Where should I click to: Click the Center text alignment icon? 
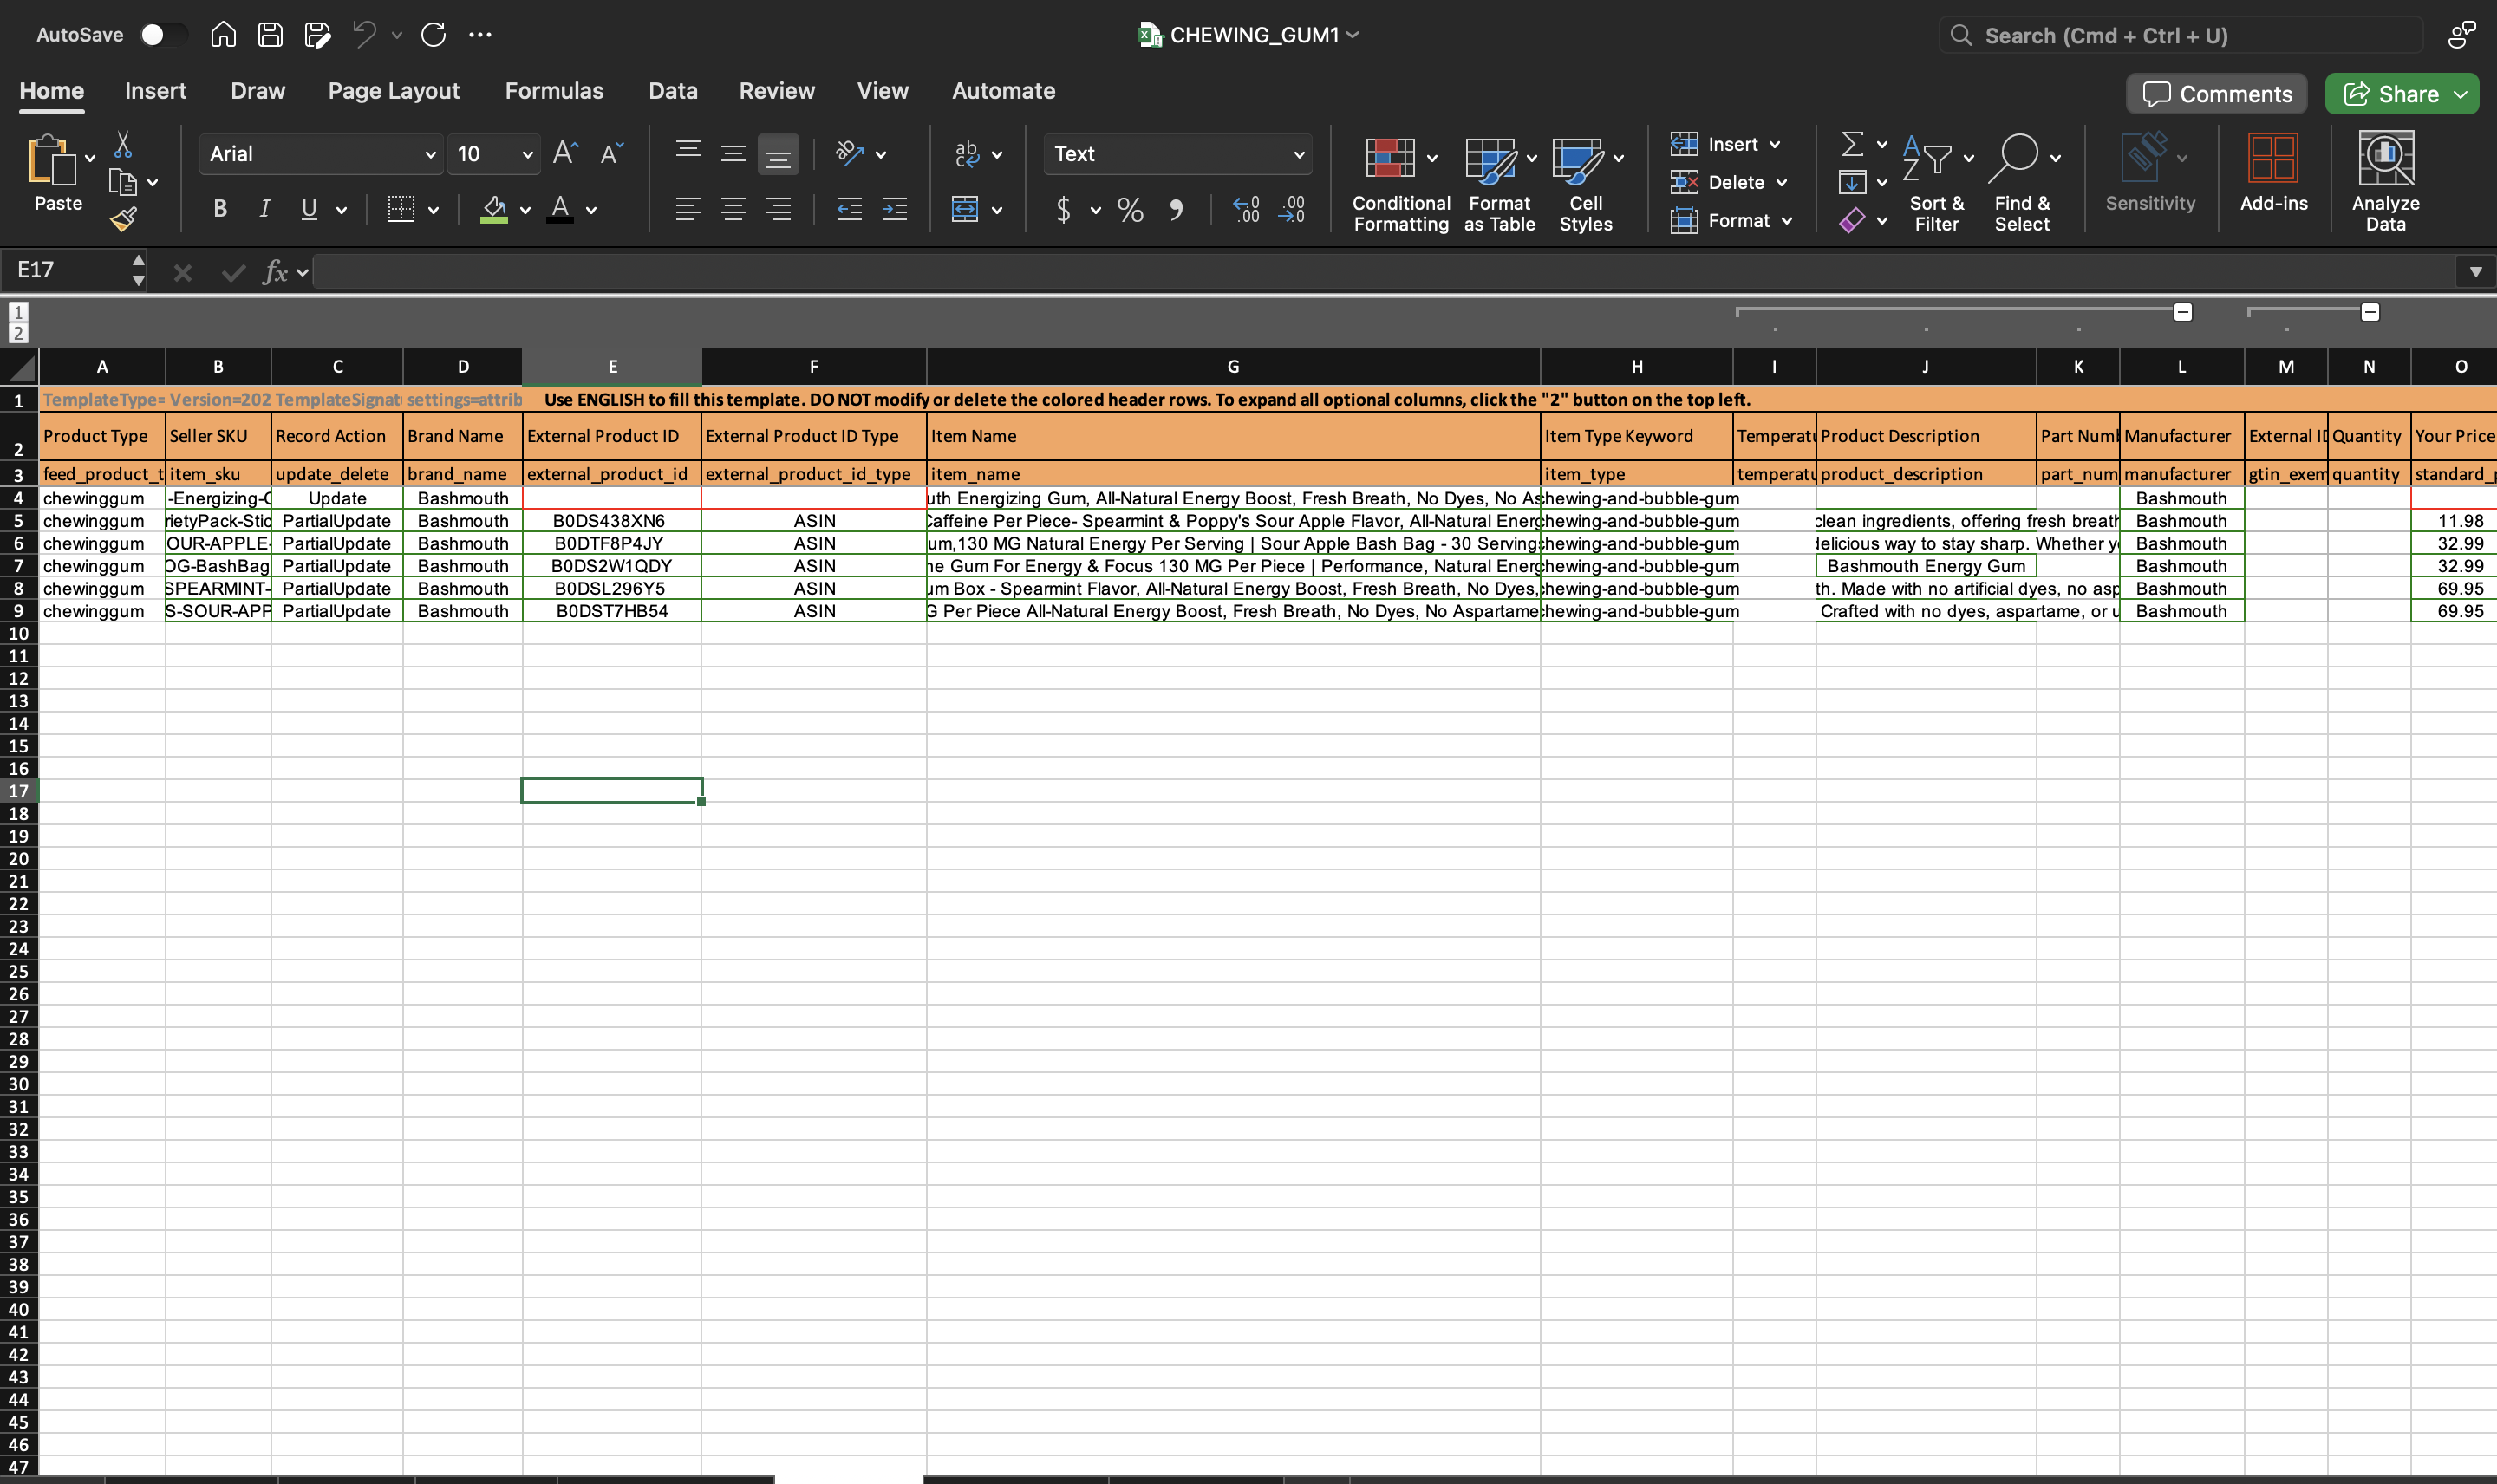(733, 209)
